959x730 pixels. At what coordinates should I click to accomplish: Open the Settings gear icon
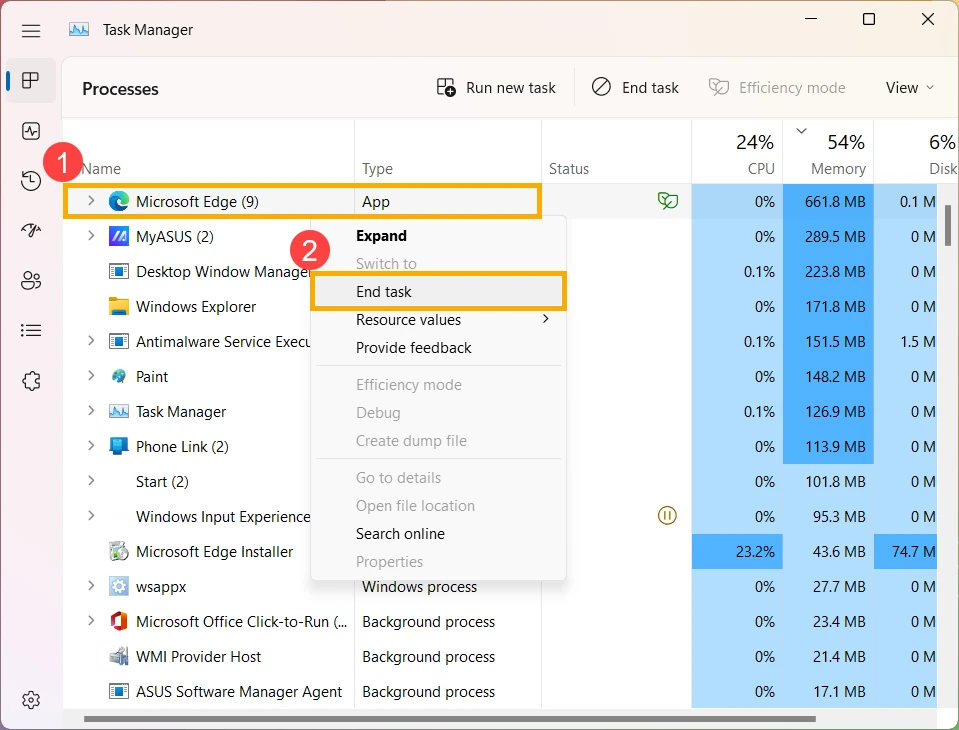(31, 699)
